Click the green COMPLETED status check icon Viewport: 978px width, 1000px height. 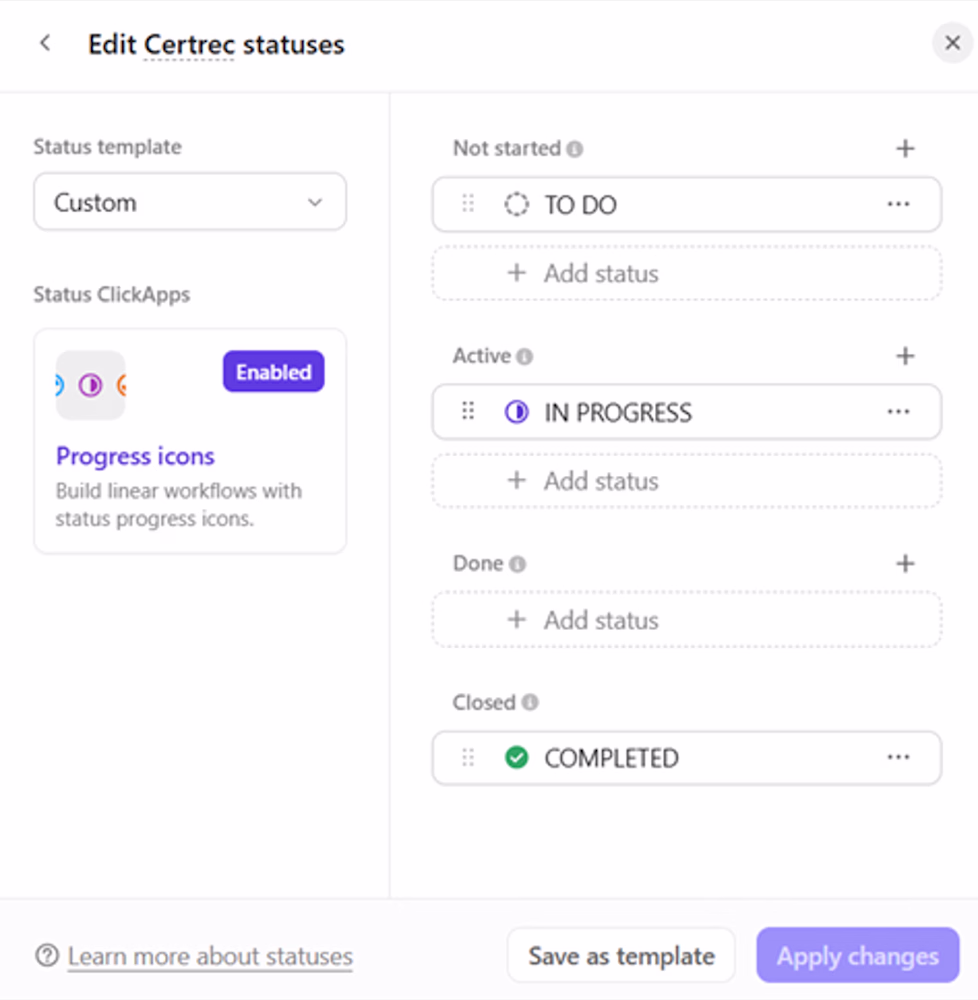point(516,758)
